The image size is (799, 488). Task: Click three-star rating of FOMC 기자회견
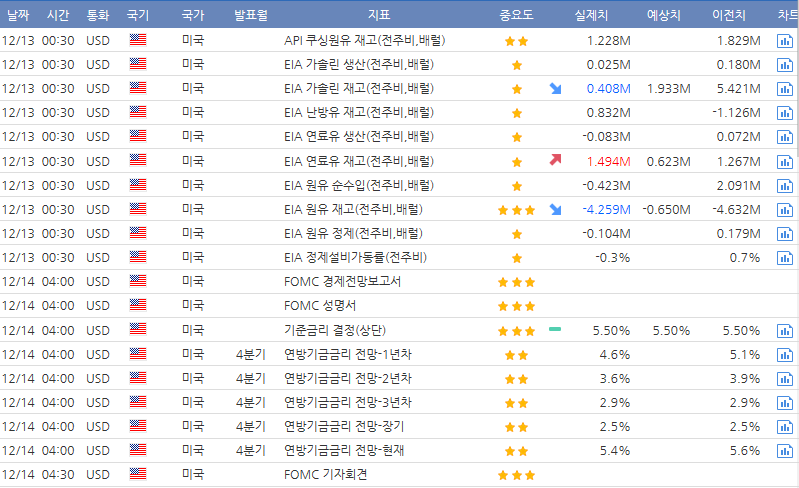pos(517,475)
